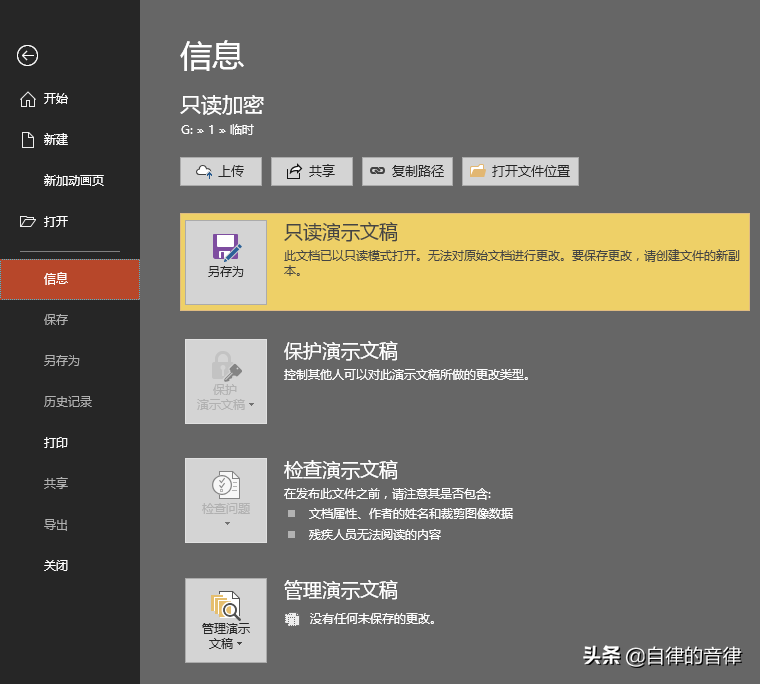The image size is (760, 684).
Task: Click the 信息 page title heading
Action: click(x=212, y=56)
